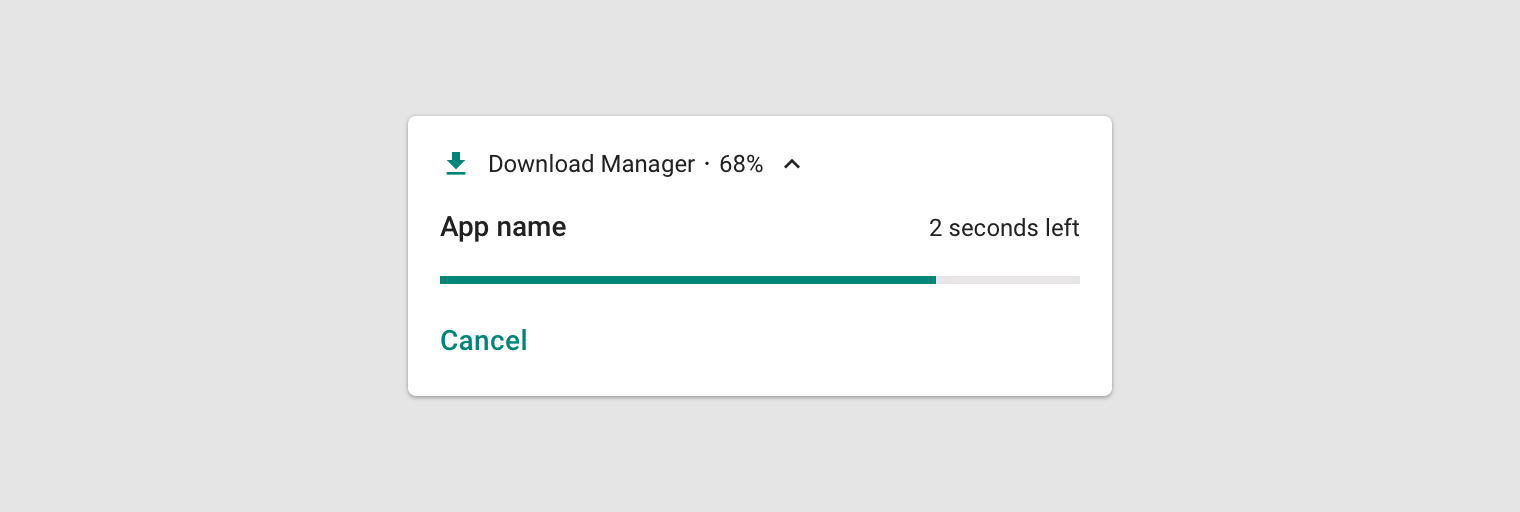Viewport: 1520px width, 512px height.
Task: Click the end point of the teal progress fill
Action: pos(933,280)
